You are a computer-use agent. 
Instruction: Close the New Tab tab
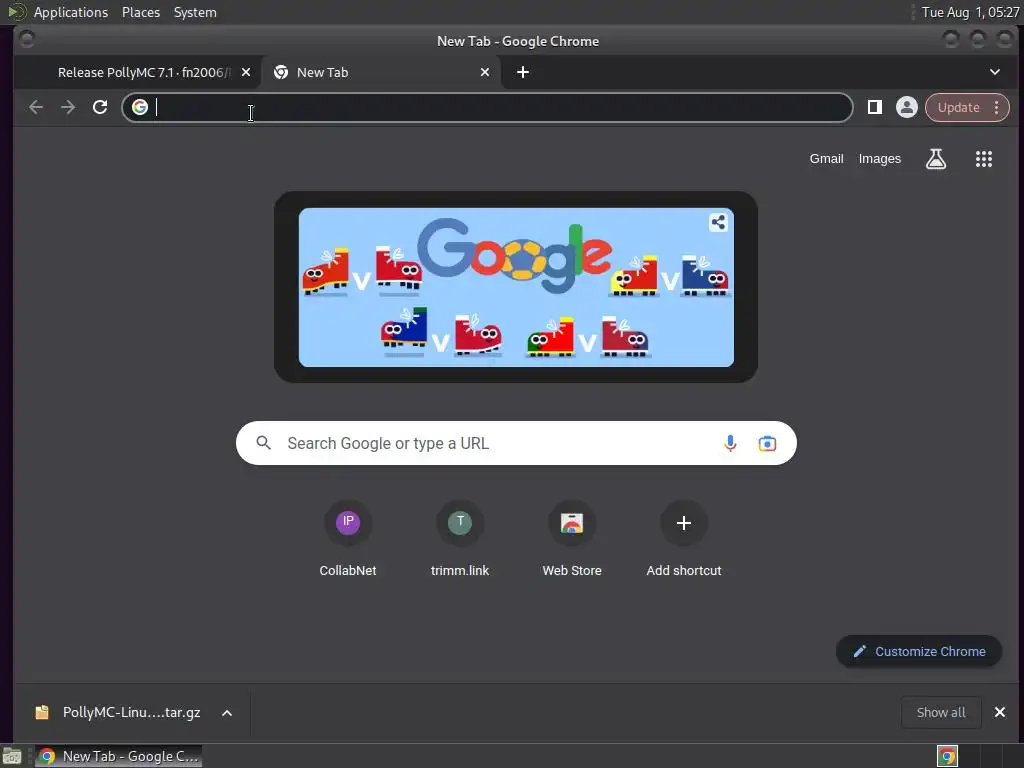pos(485,72)
